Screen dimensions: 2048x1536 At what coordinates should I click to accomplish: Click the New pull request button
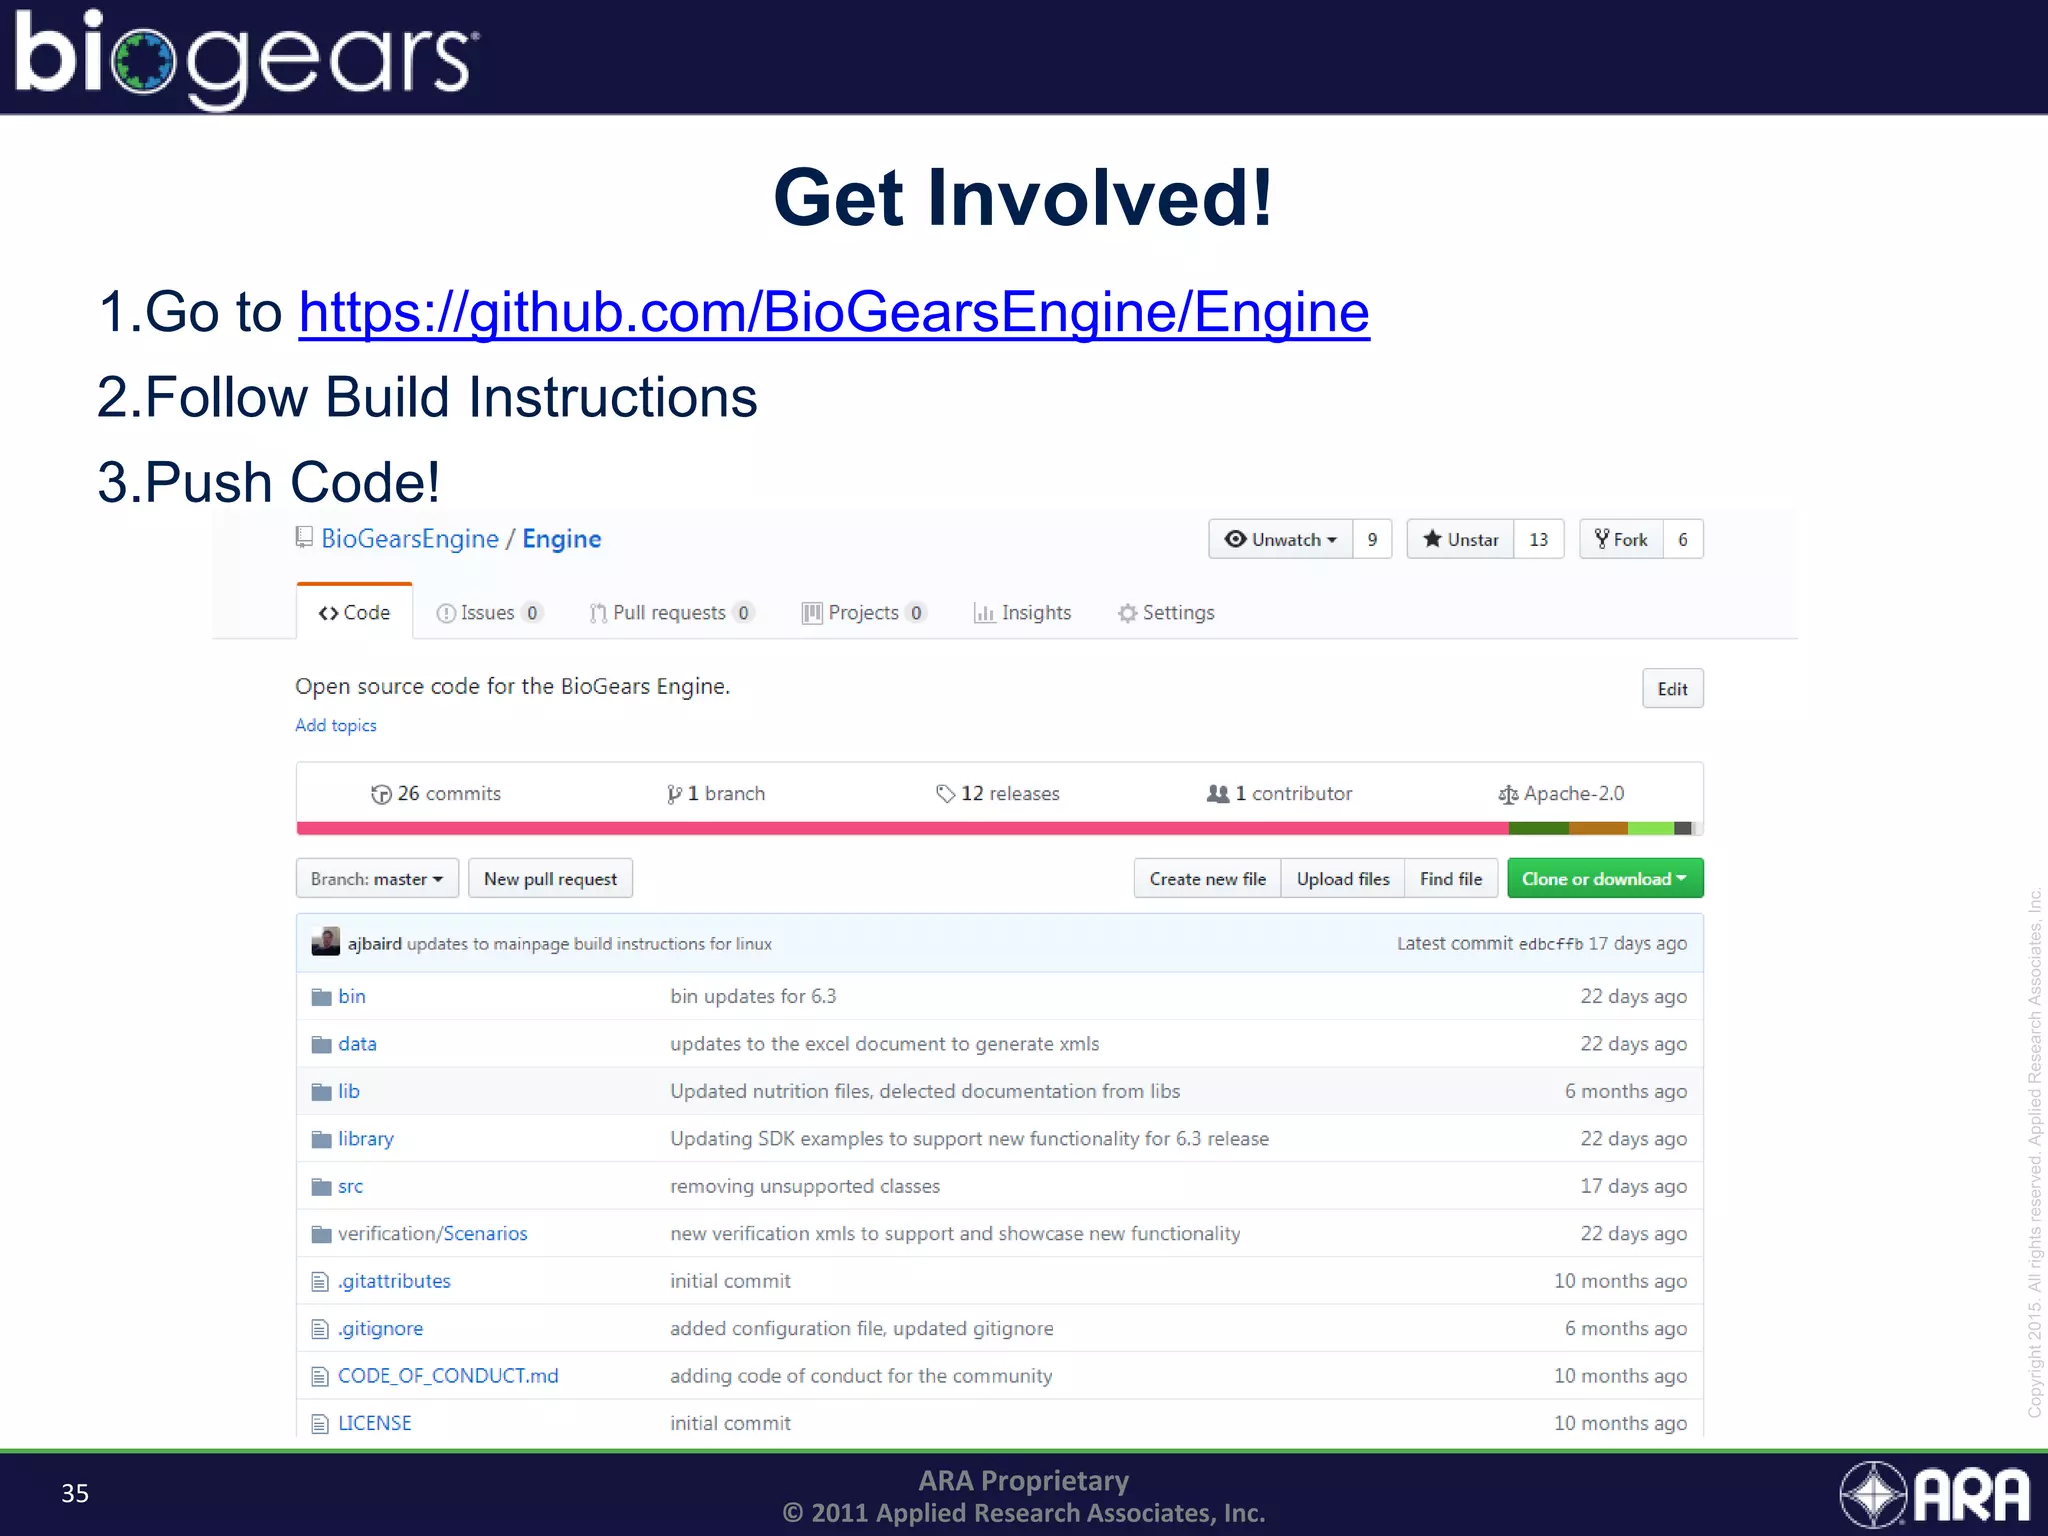pyautogui.click(x=550, y=878)
